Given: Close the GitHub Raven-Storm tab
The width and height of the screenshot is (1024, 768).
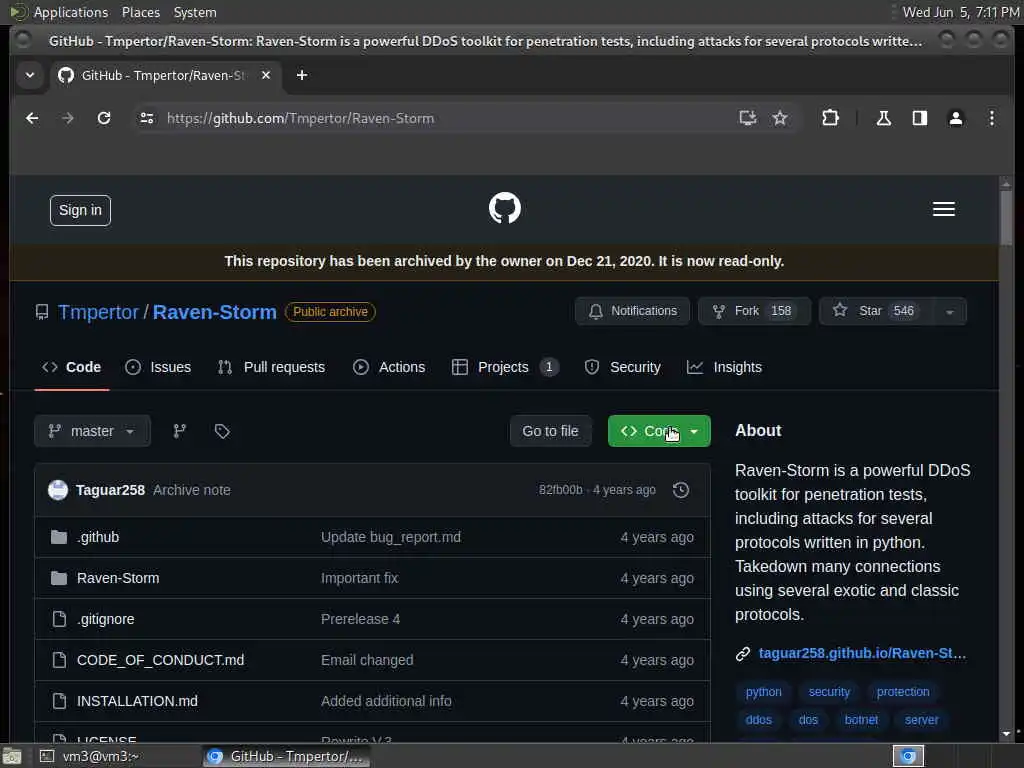Looking at the screenshot, I should 266,75.
